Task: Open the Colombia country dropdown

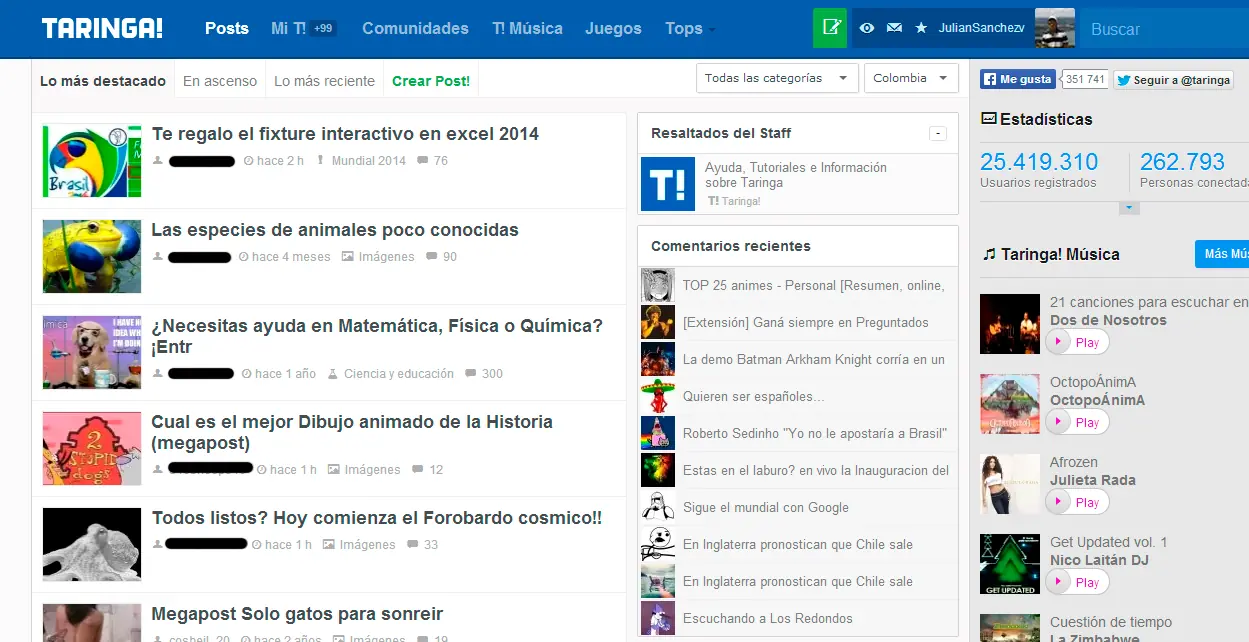Action: 911,78
